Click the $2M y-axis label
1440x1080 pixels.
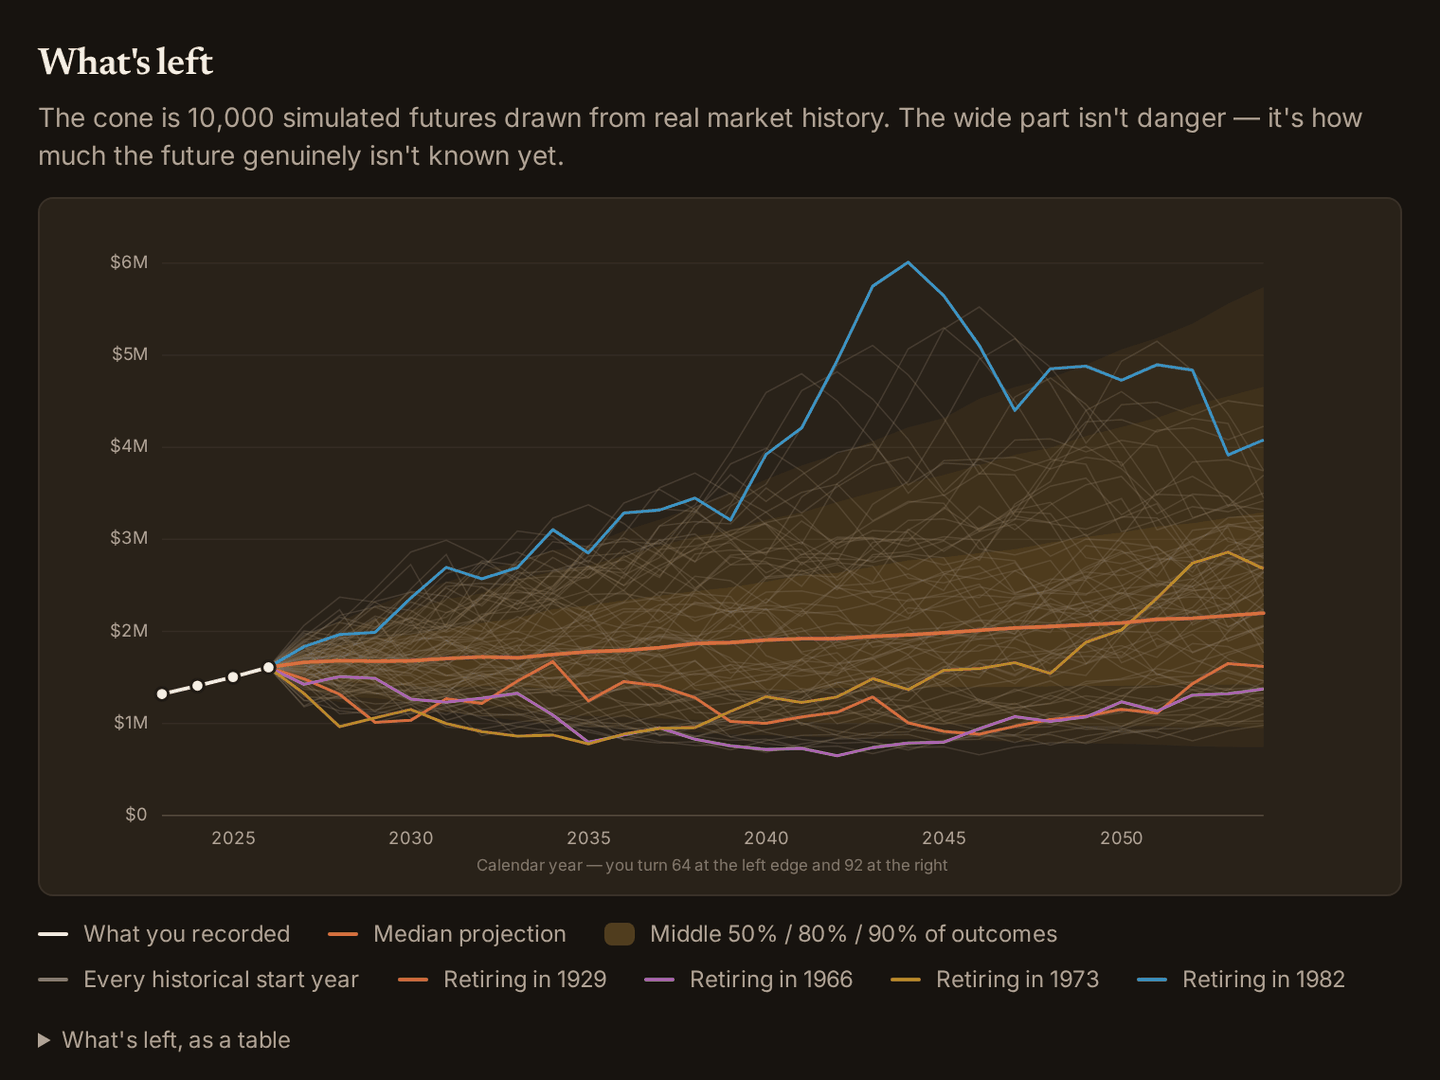(x=129, y=631)
